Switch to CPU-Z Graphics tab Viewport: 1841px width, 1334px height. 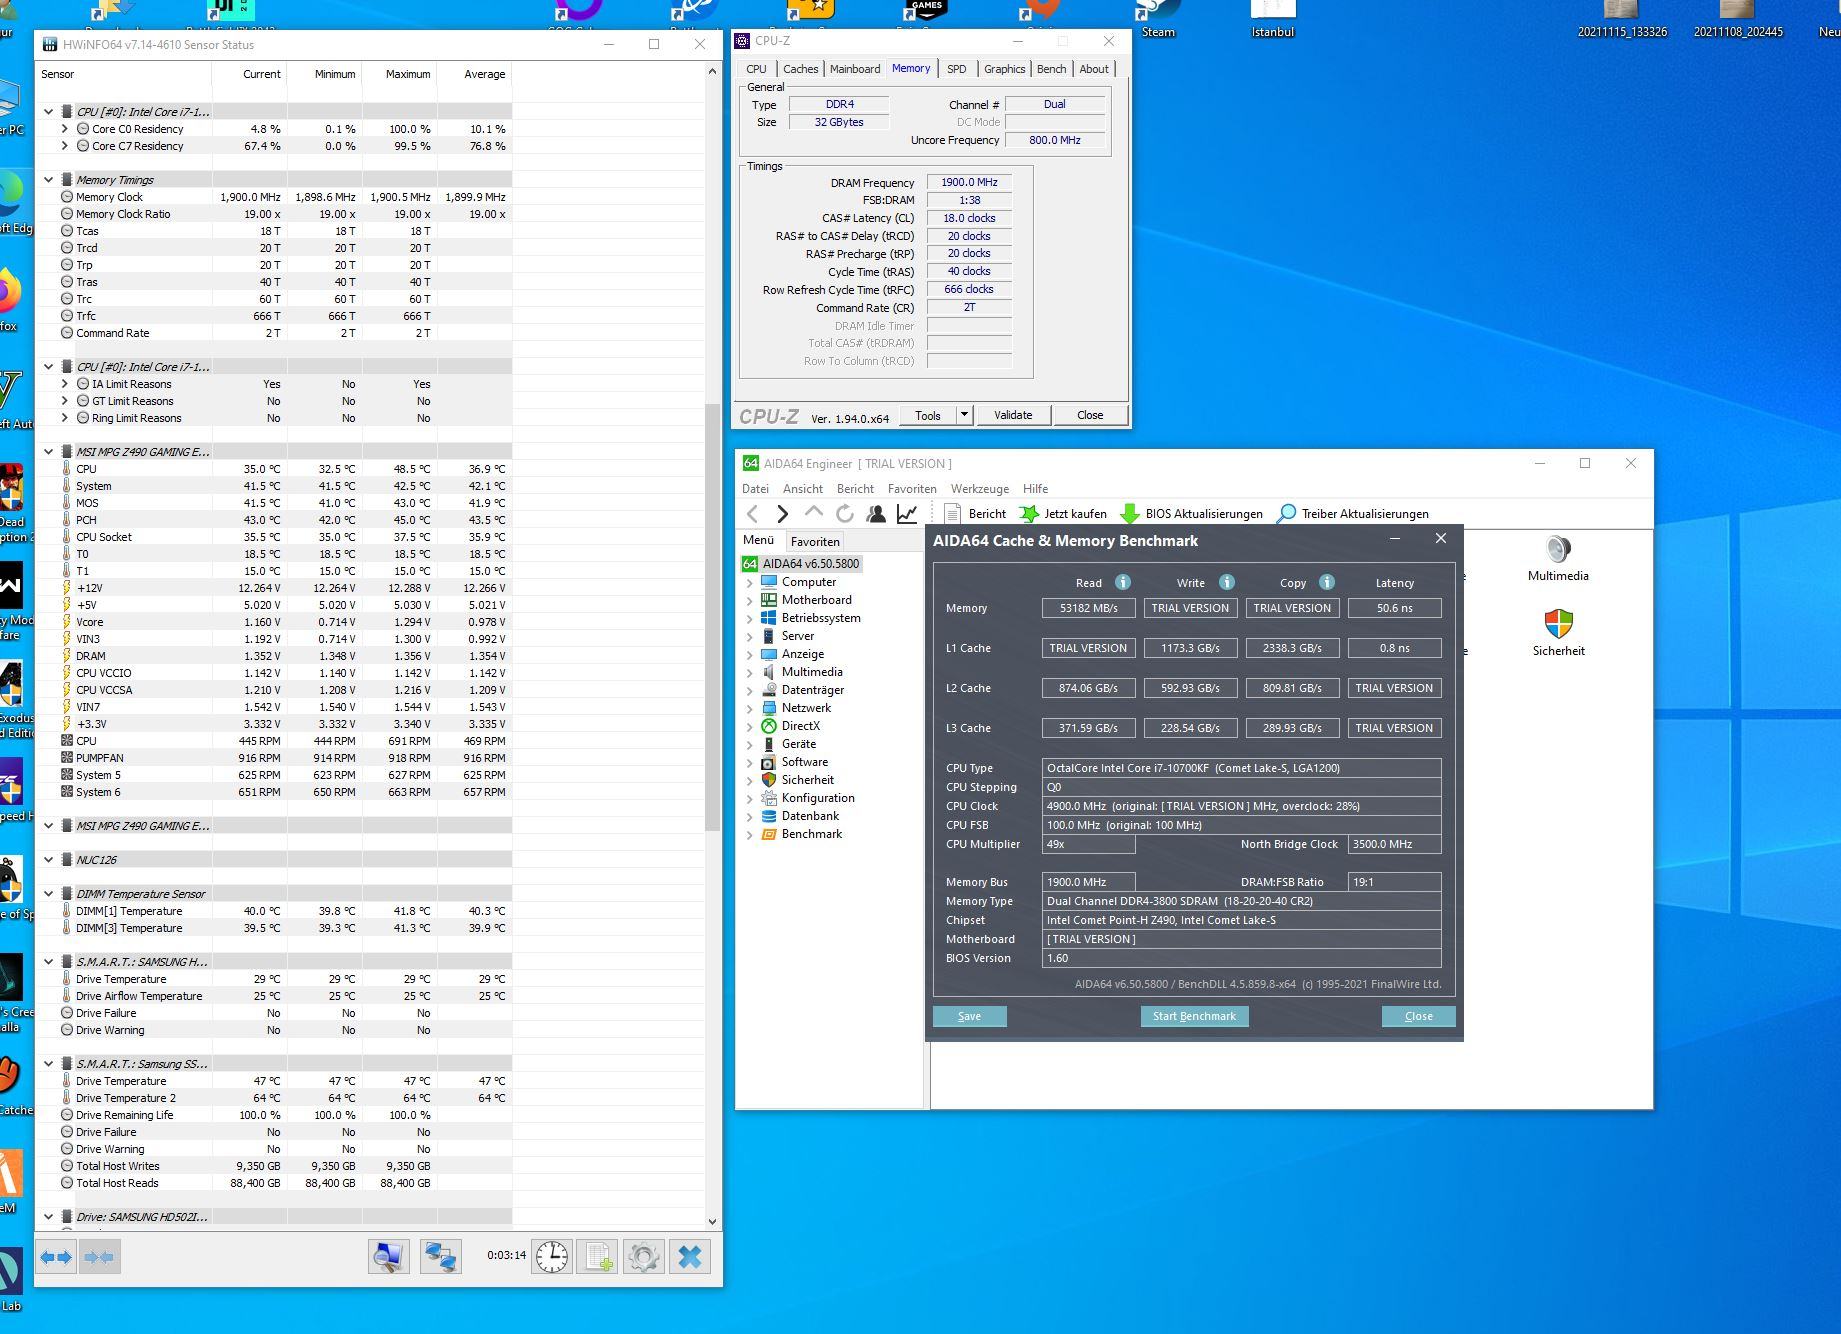point(1004,69)
